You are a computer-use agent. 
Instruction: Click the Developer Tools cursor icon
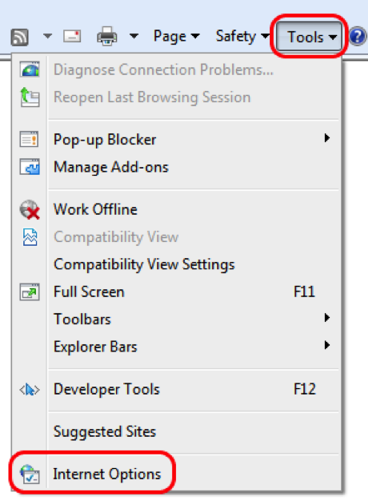30,389
